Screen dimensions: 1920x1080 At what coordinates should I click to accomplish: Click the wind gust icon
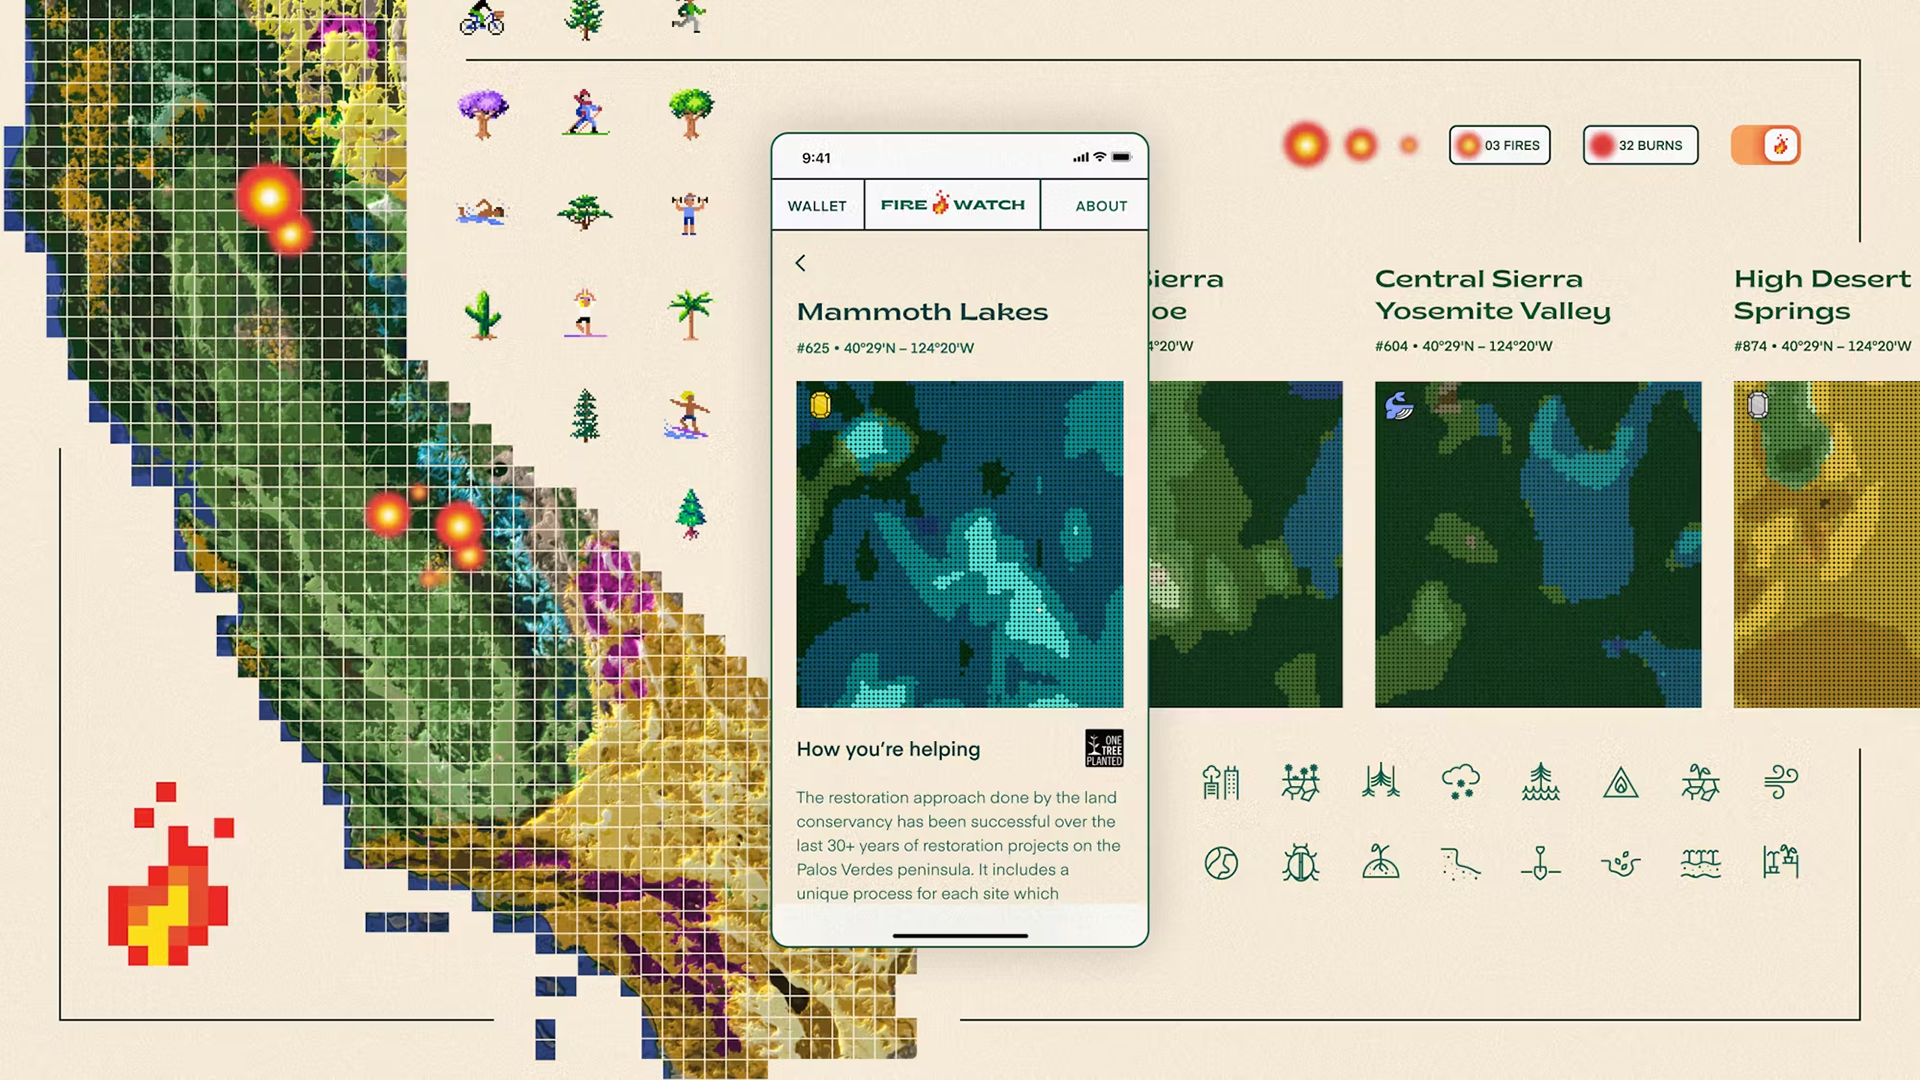click(x=1780, y=781)
